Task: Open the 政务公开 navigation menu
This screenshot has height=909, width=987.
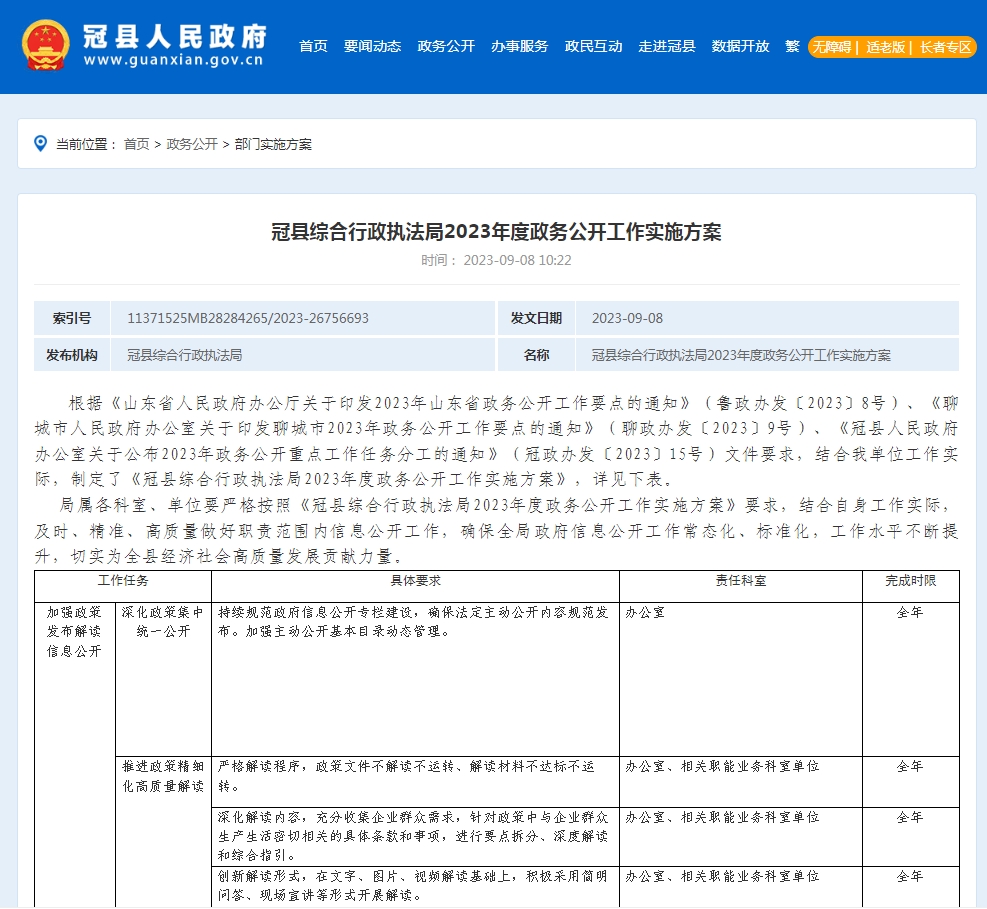Action: 446,47
